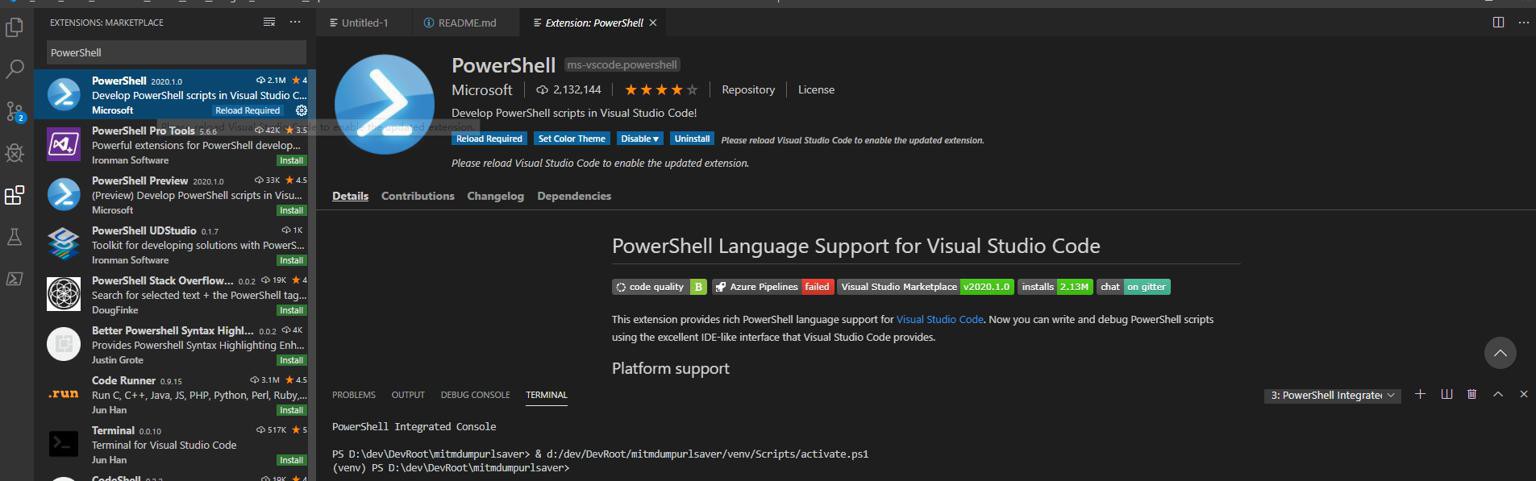The height and width of the screenshot is (481, 1536).
Task: Install PowerShell UDStudio
Action: tap(291, 260)
